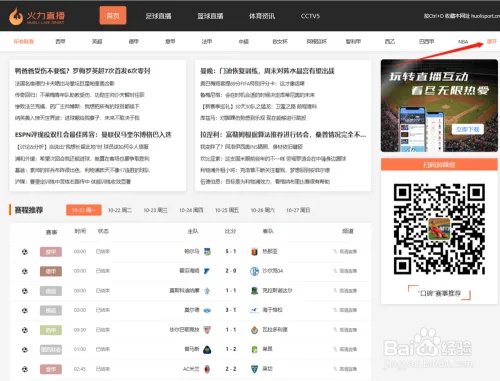Click the away team crest in 2-2 match
Image resolution: width=500 pixels, height=381 pixels.
point(254,369)
